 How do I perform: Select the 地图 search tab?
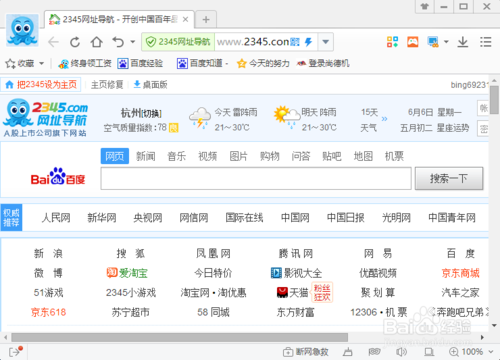[x=363, y=156]
